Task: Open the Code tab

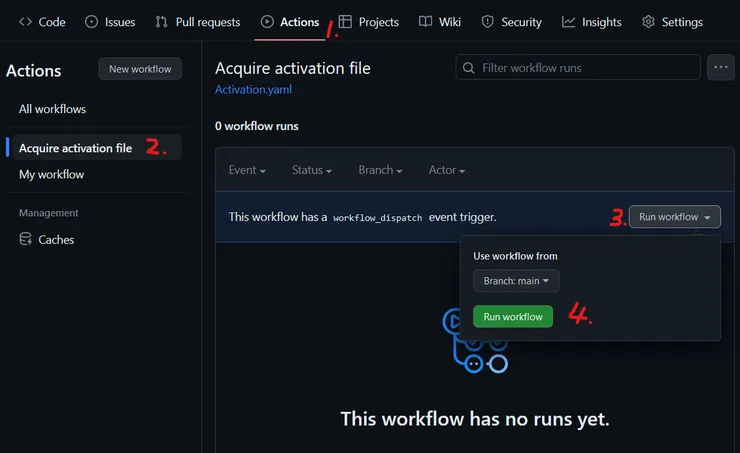Action: pyautogui.click(x=42, y=22)
